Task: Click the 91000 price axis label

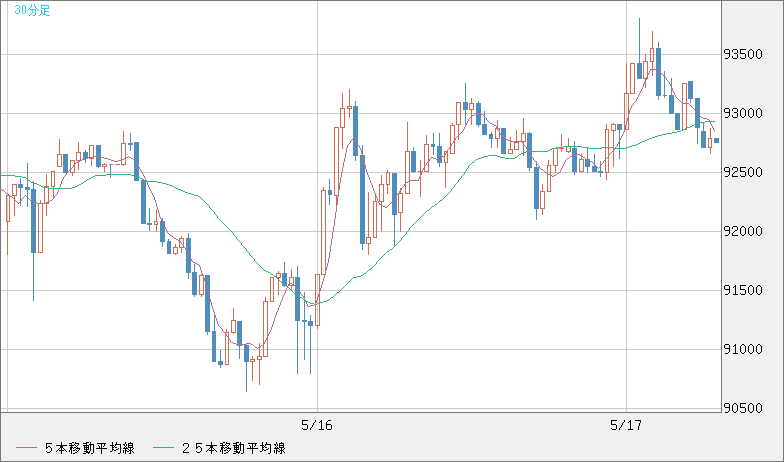Action: pyautogui.click(x=743, y=350)
